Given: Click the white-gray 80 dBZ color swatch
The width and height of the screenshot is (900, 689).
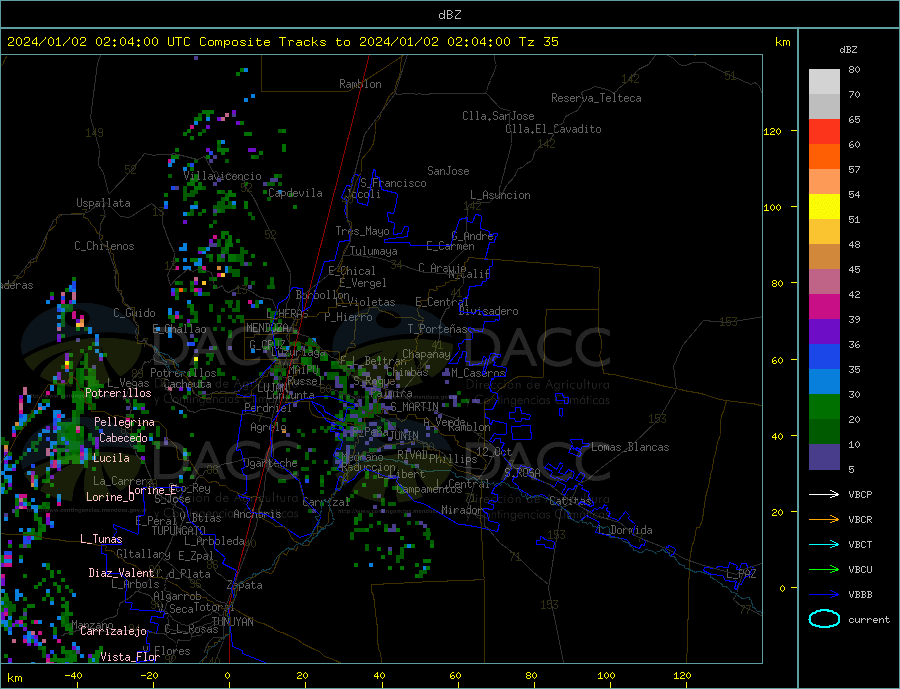Looking at the screenshot, I should 824,82.
